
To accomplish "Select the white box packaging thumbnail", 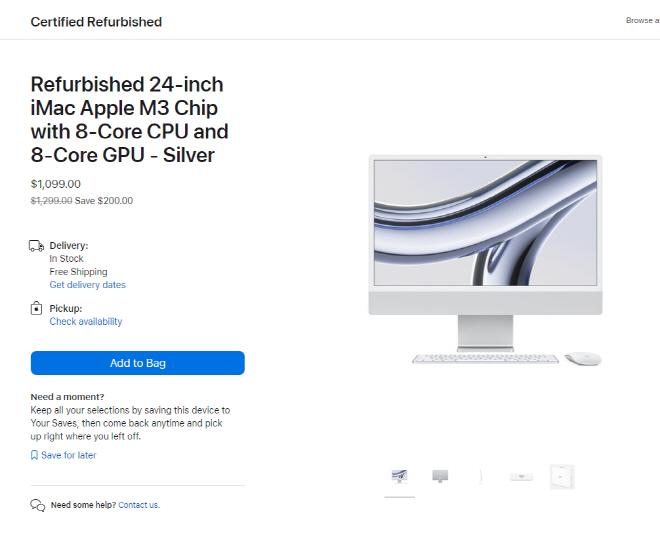I will (x=562, y=477).
